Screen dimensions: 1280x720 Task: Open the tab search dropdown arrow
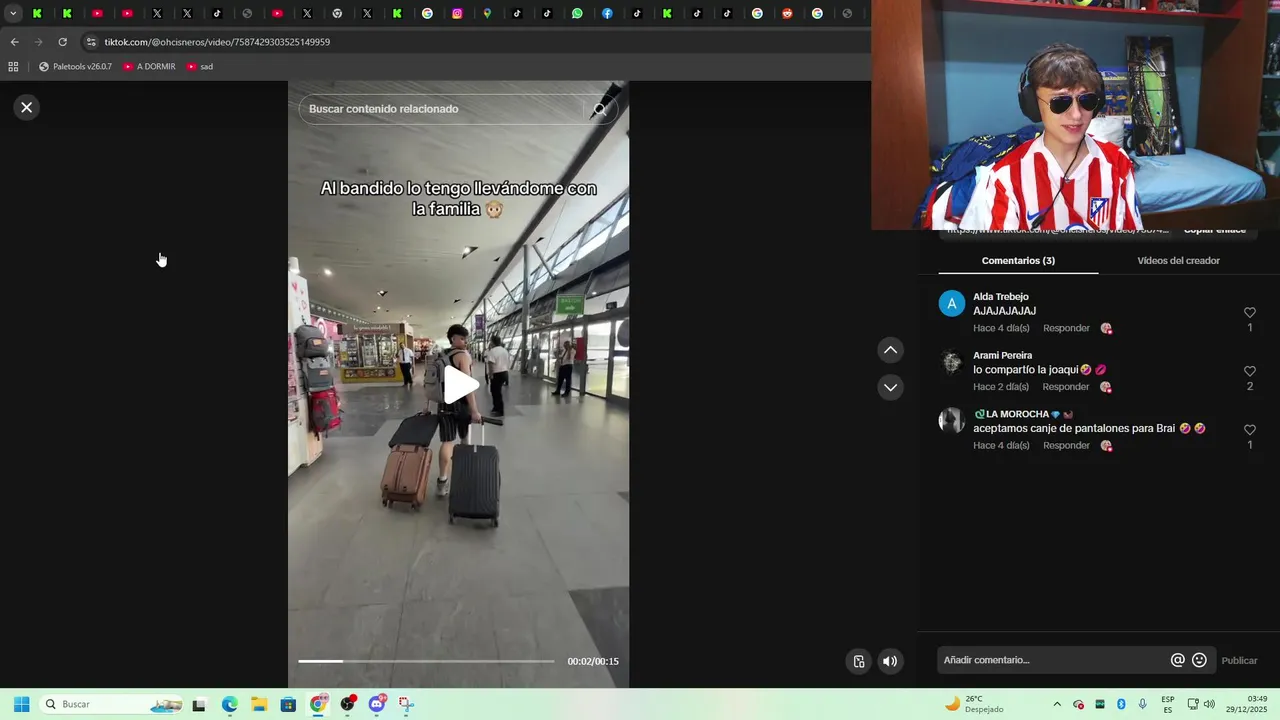[x=13, y=14]
